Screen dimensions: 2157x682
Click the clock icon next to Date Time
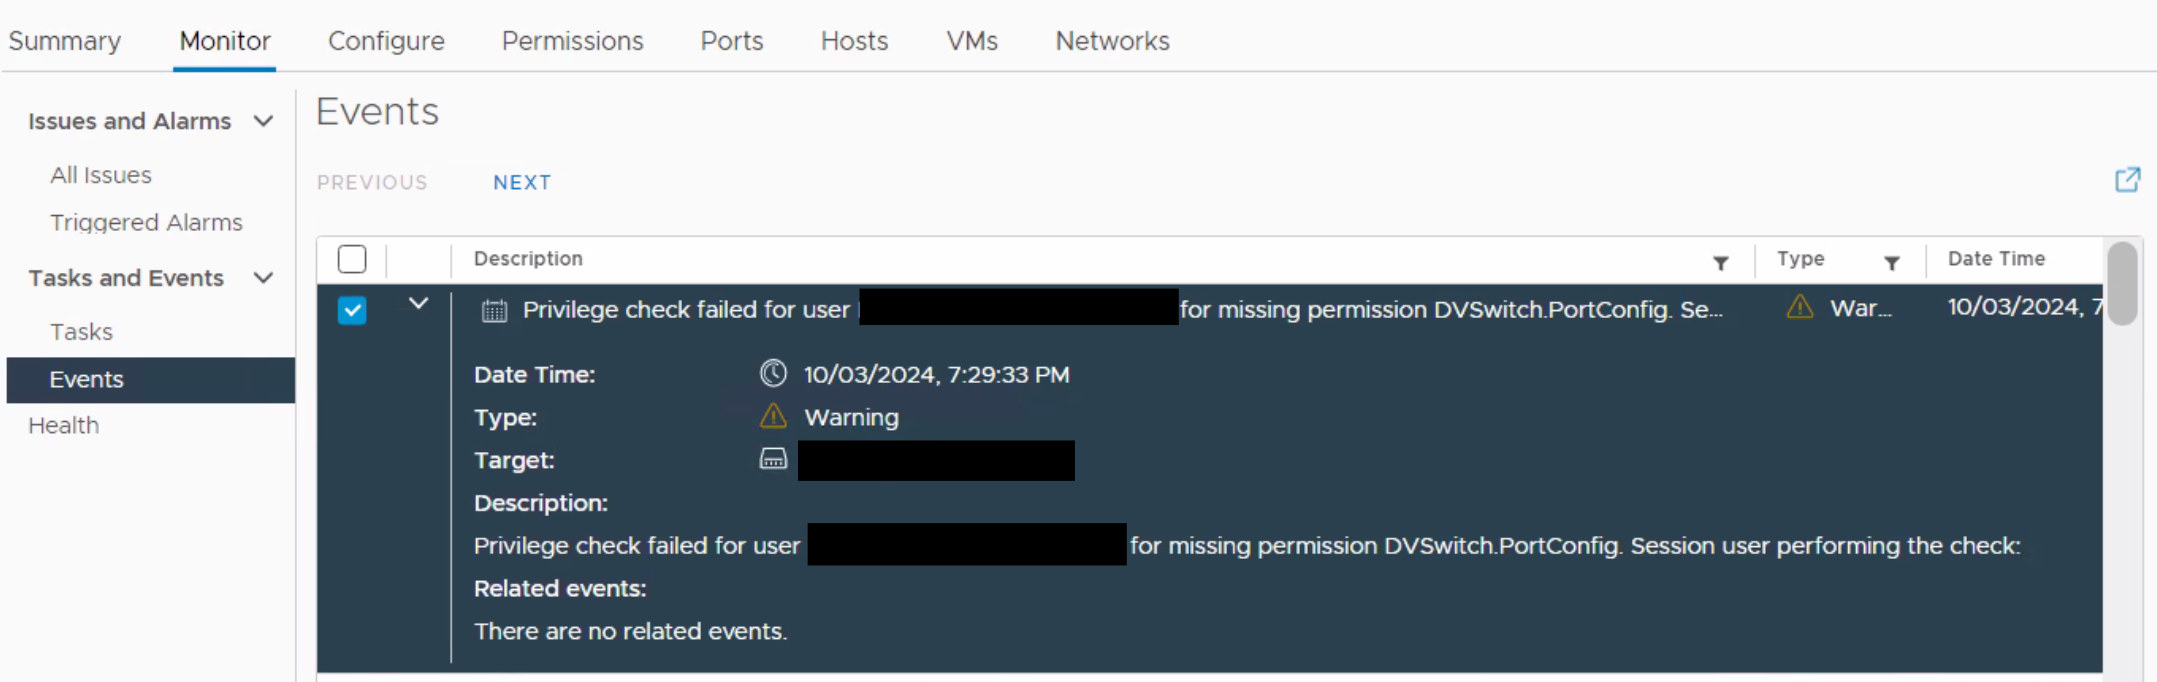pyautogui.click(x=773, y=374)
